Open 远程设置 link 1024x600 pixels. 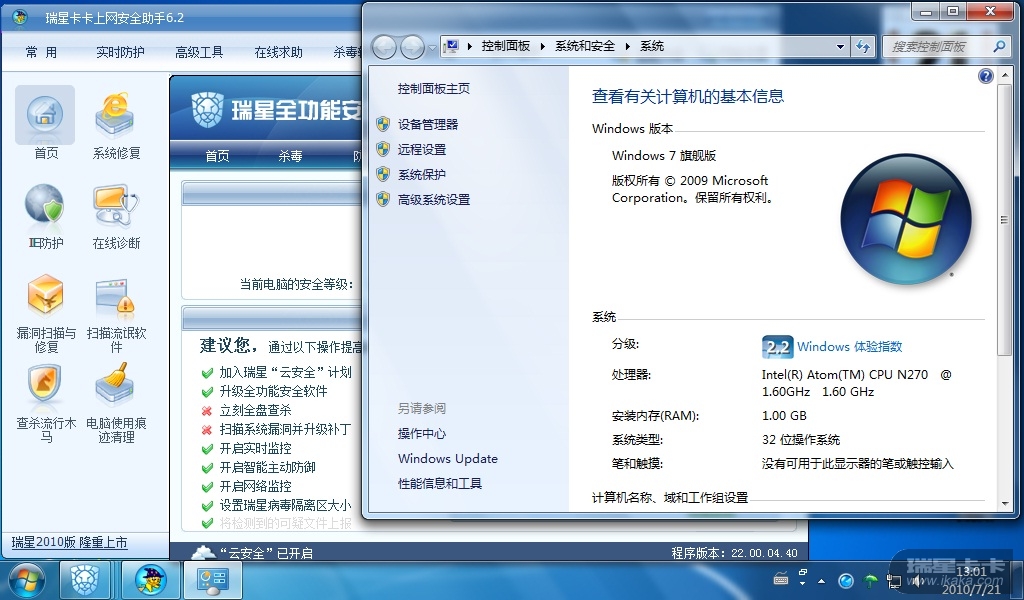(x=422, y=149)
